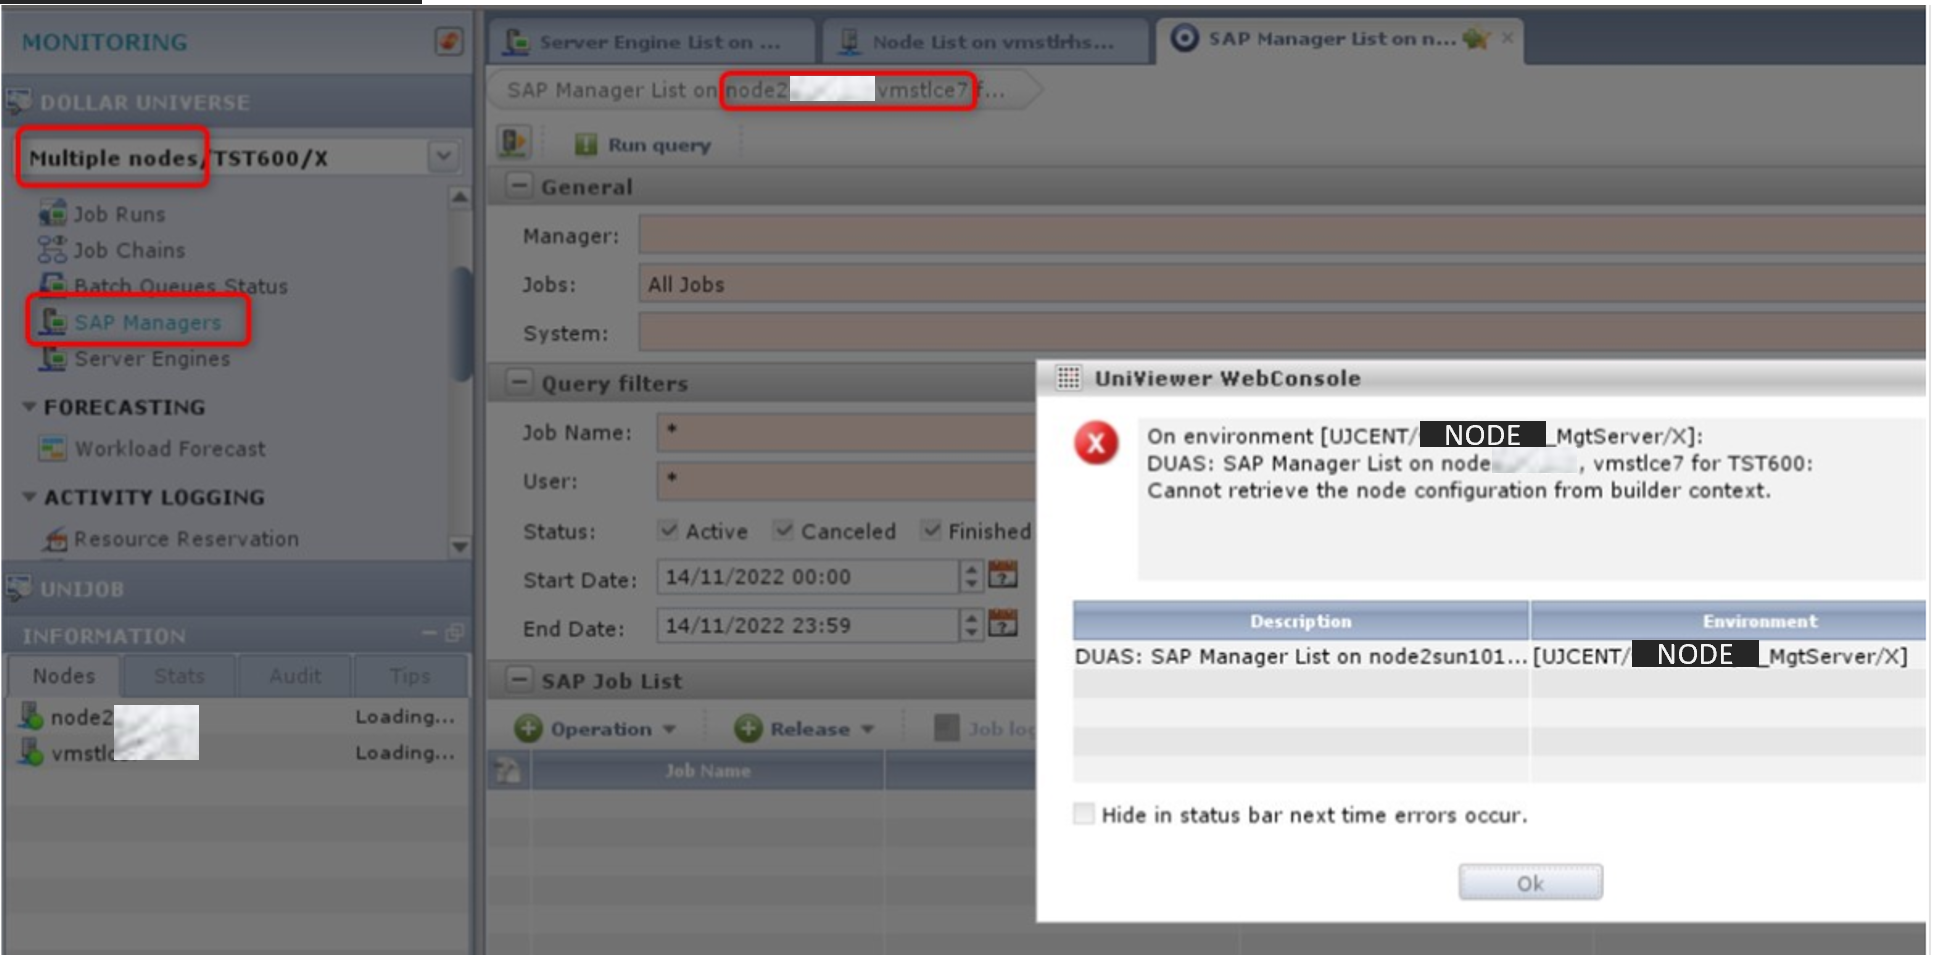This screenshot has width=1943, height=955.
Task: Check 'Hide in status bar next time errors occur'
Action: [x=1084, y=814]
